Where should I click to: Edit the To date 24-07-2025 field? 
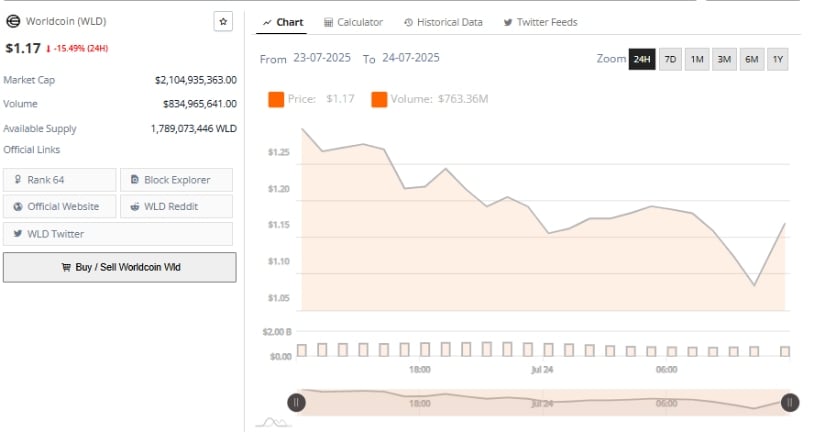click(410, 58)
